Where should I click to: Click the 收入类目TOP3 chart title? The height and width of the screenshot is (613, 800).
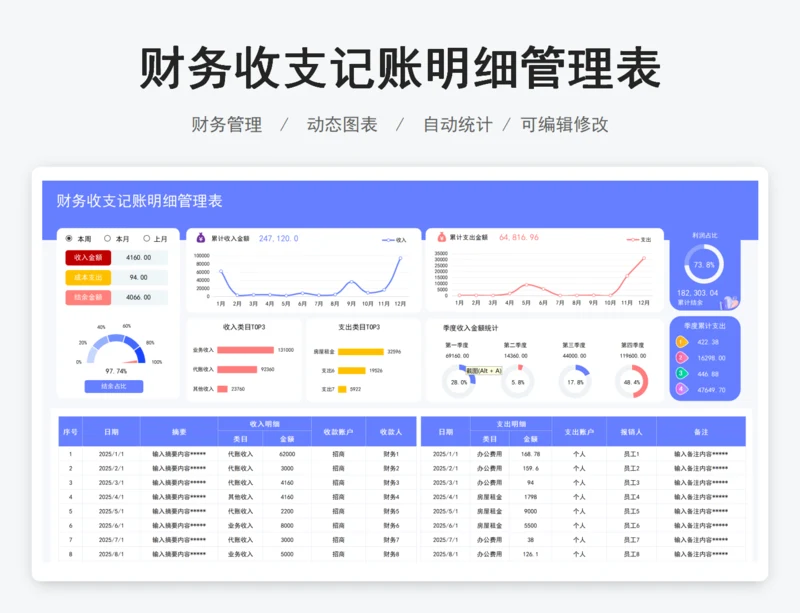pos(244,327)
